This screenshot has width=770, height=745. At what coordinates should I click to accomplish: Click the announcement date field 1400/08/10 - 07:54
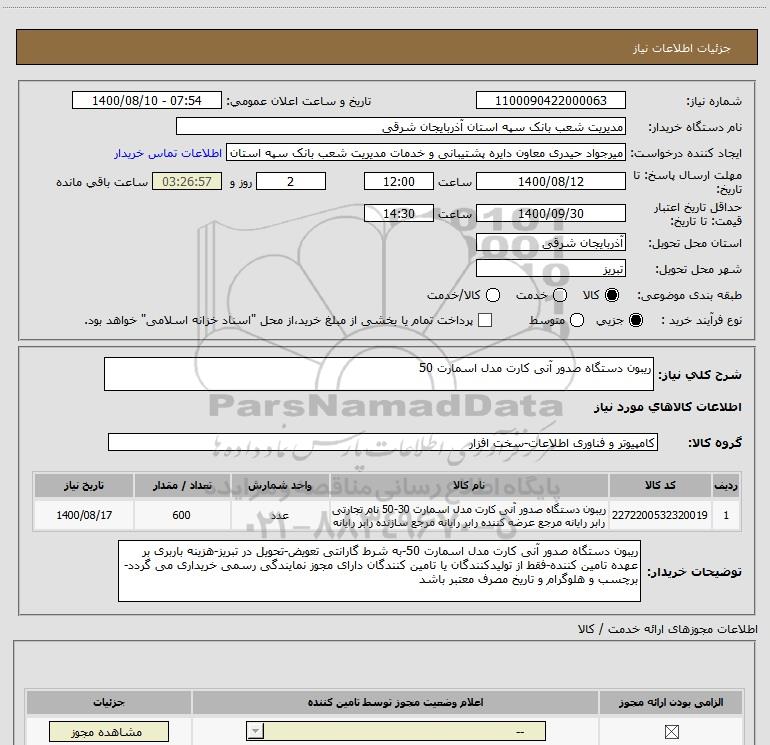point(147,100)
